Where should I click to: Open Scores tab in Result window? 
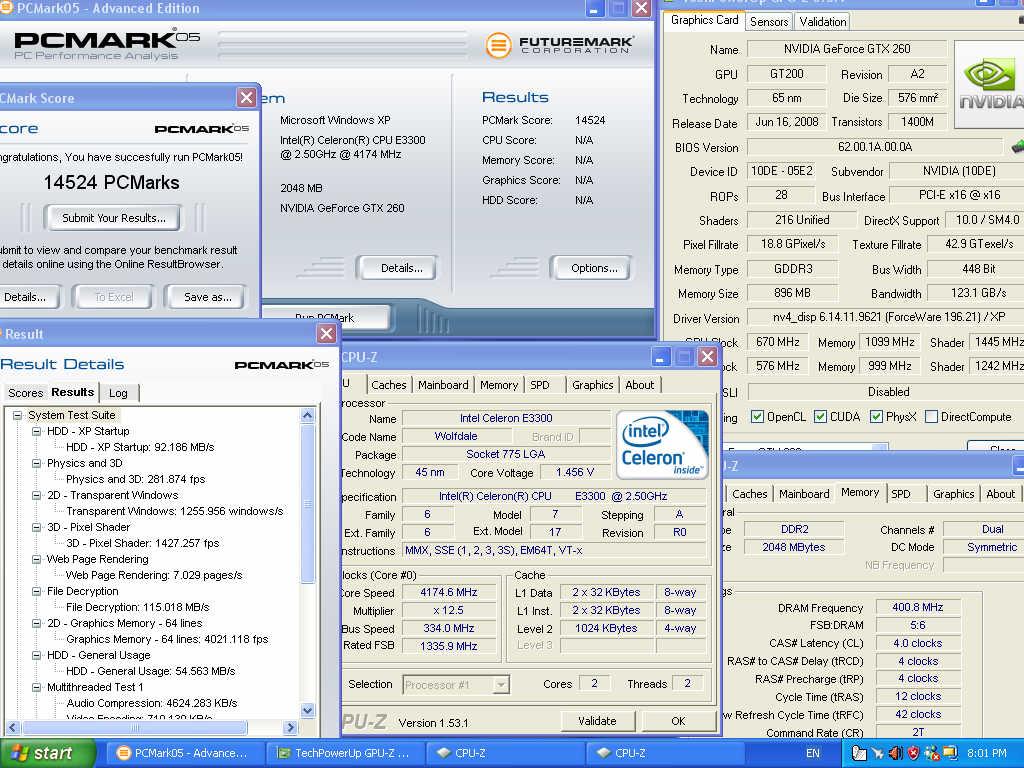25,392
